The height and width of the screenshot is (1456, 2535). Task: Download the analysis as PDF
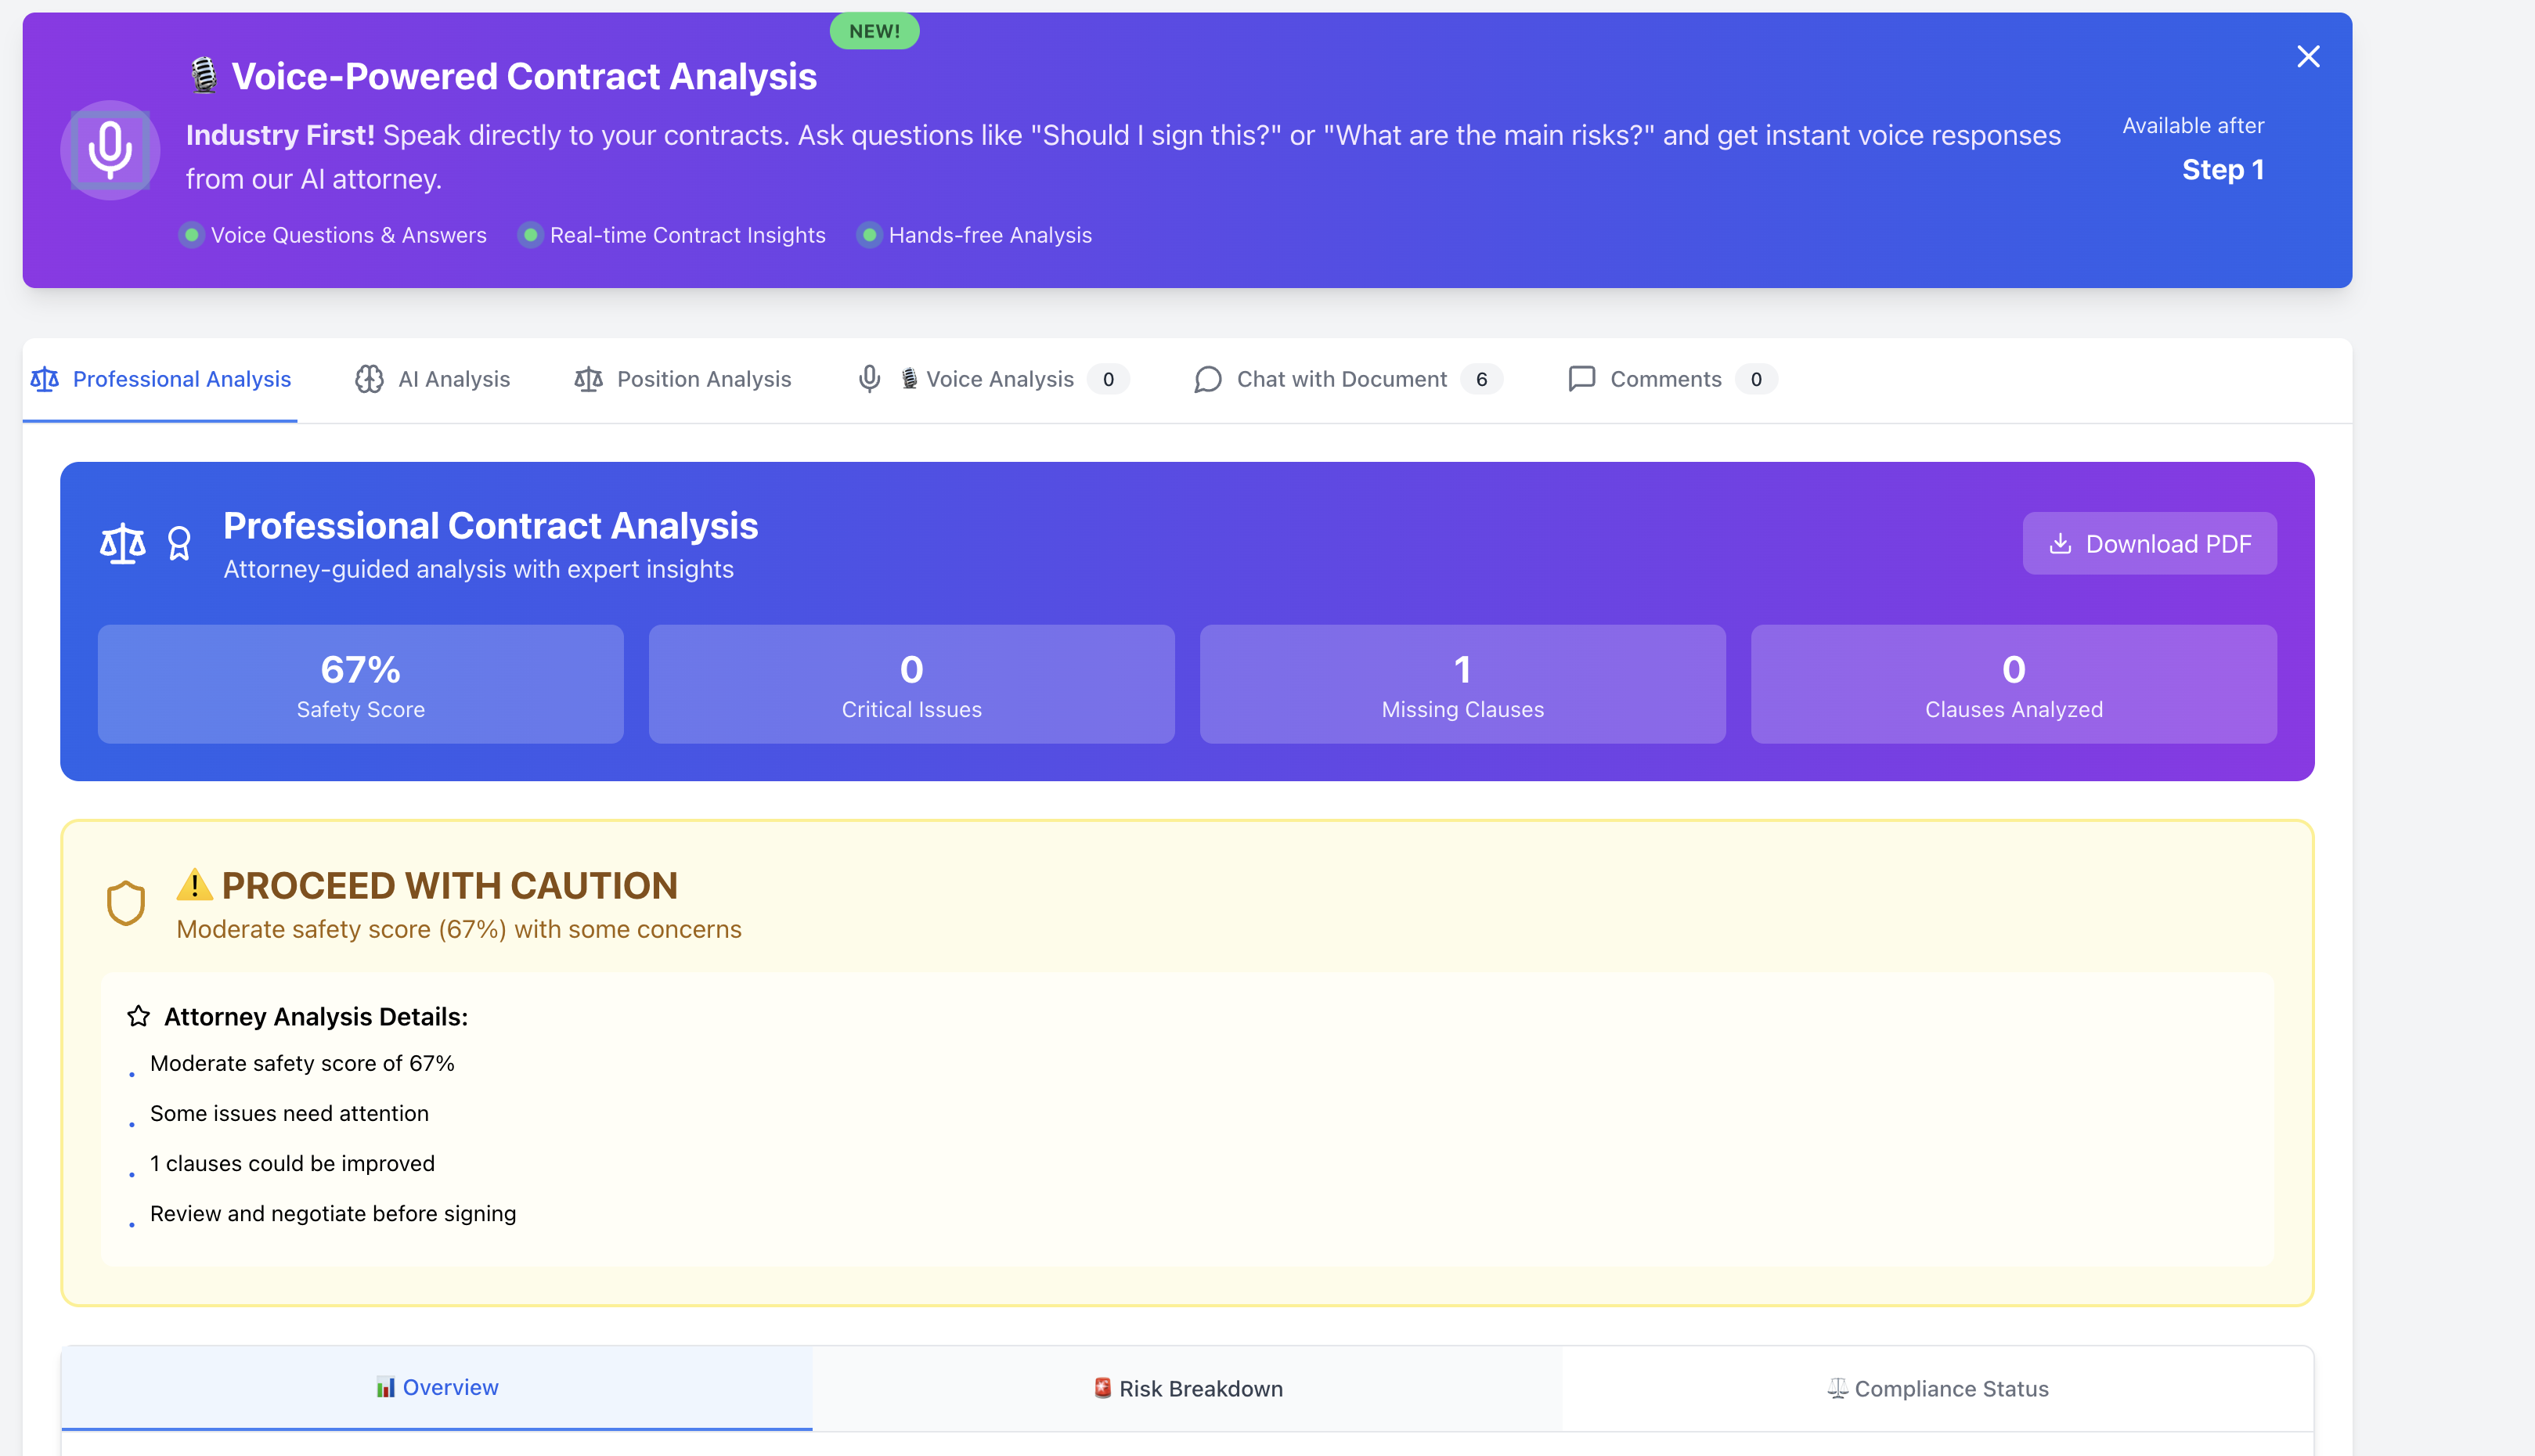(x=2149, y=543)
